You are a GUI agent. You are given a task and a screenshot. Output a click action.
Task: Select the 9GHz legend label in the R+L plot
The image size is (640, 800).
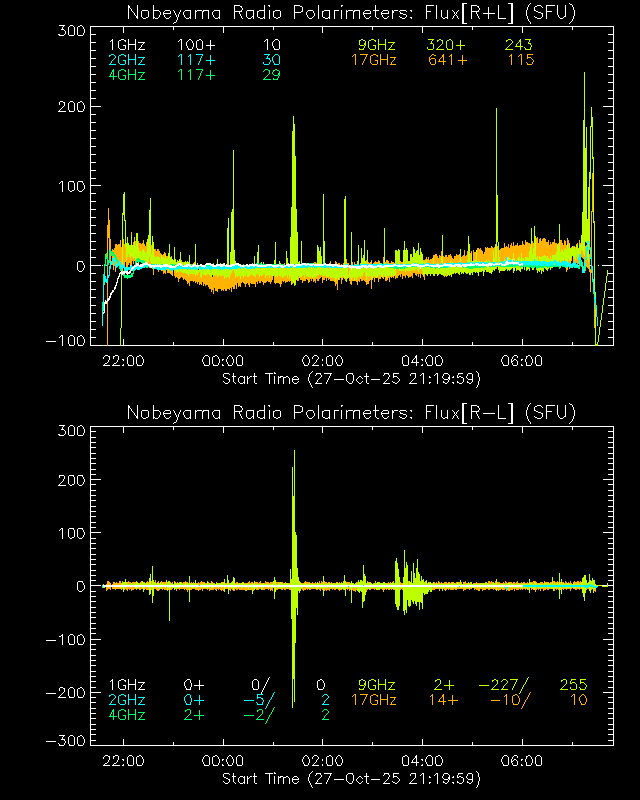click(377, 46)
